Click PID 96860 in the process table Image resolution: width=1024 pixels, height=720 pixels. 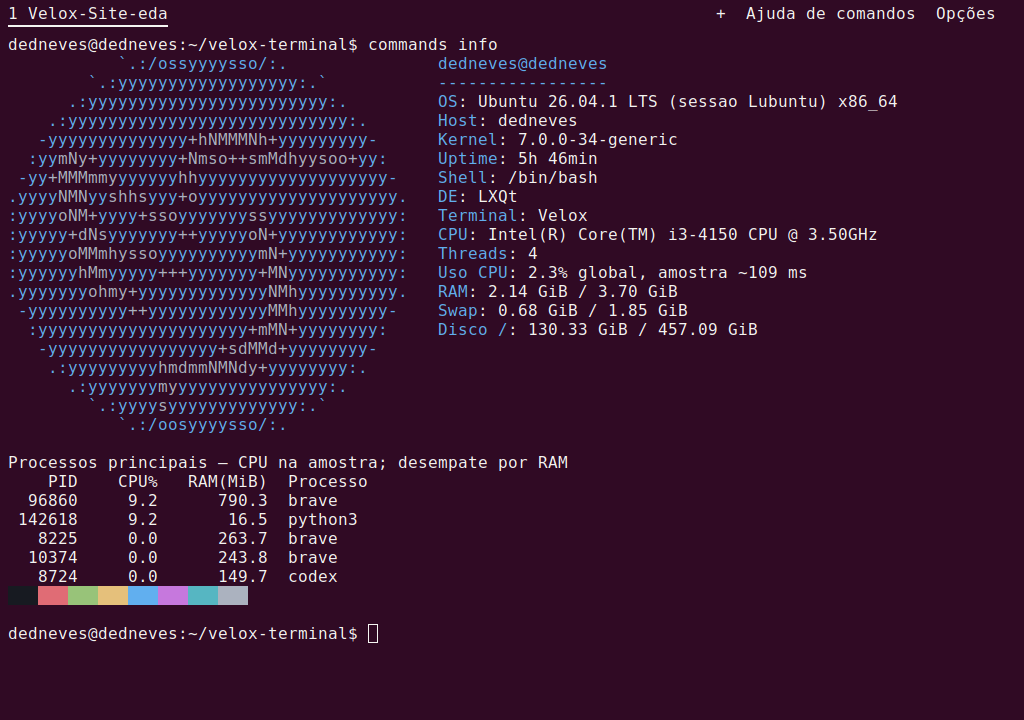(x=53, y=500)
